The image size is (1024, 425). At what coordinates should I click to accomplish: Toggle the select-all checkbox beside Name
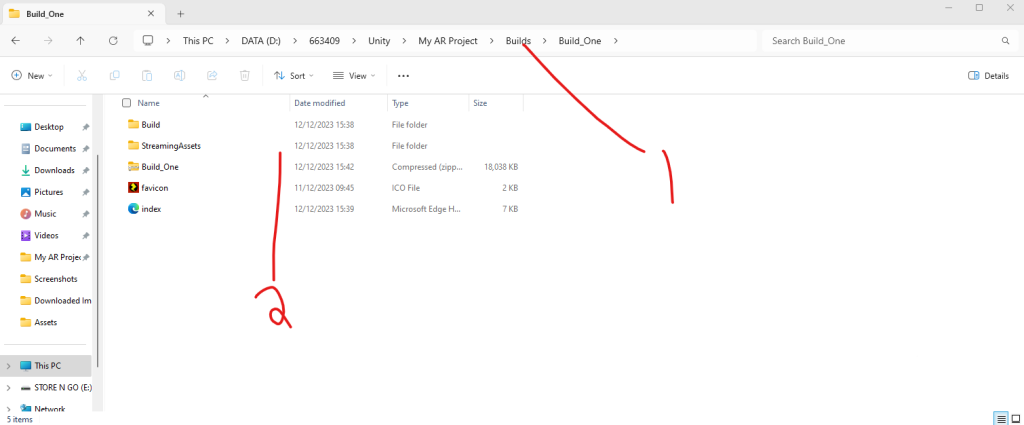coord(126,103)
